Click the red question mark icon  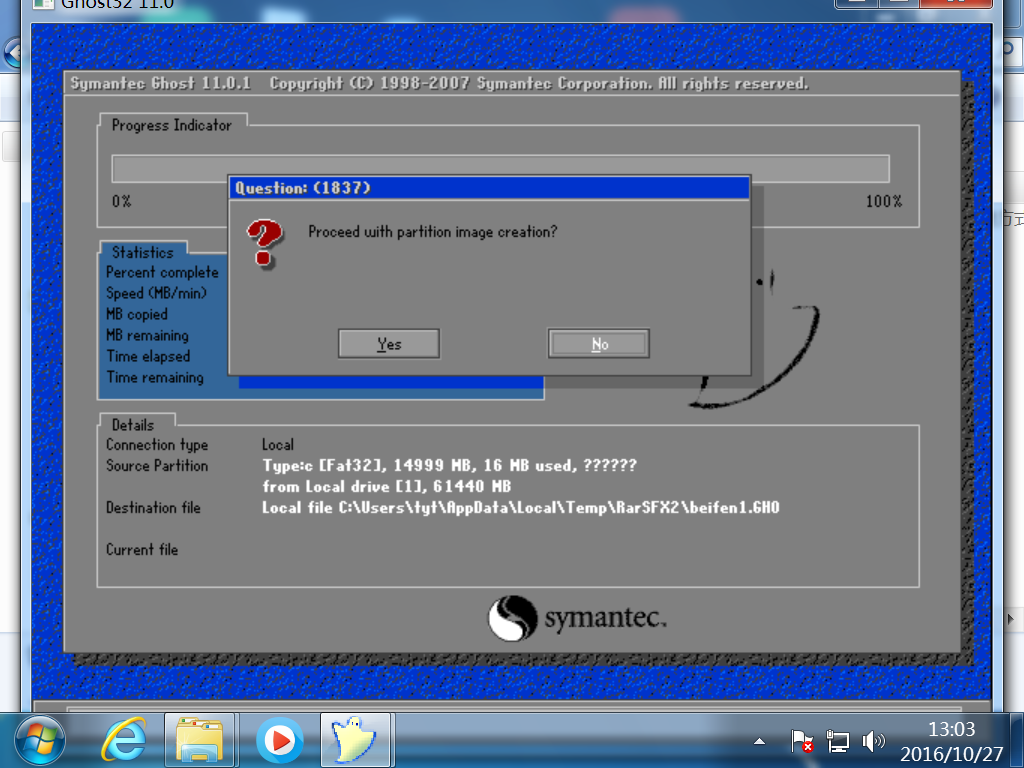(264, 243)
